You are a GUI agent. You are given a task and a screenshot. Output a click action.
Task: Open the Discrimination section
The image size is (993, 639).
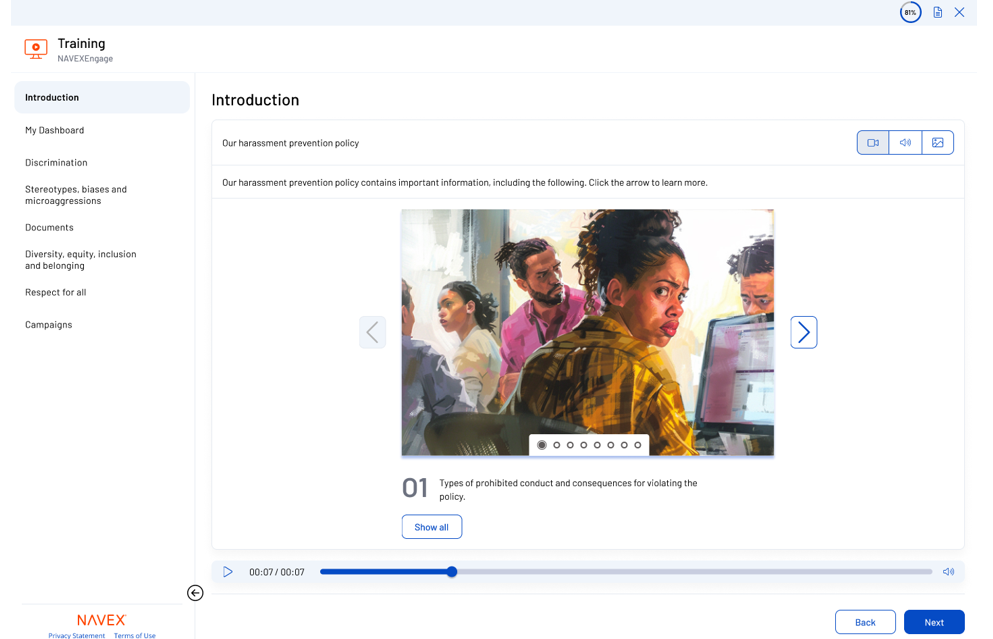(56, 163)
